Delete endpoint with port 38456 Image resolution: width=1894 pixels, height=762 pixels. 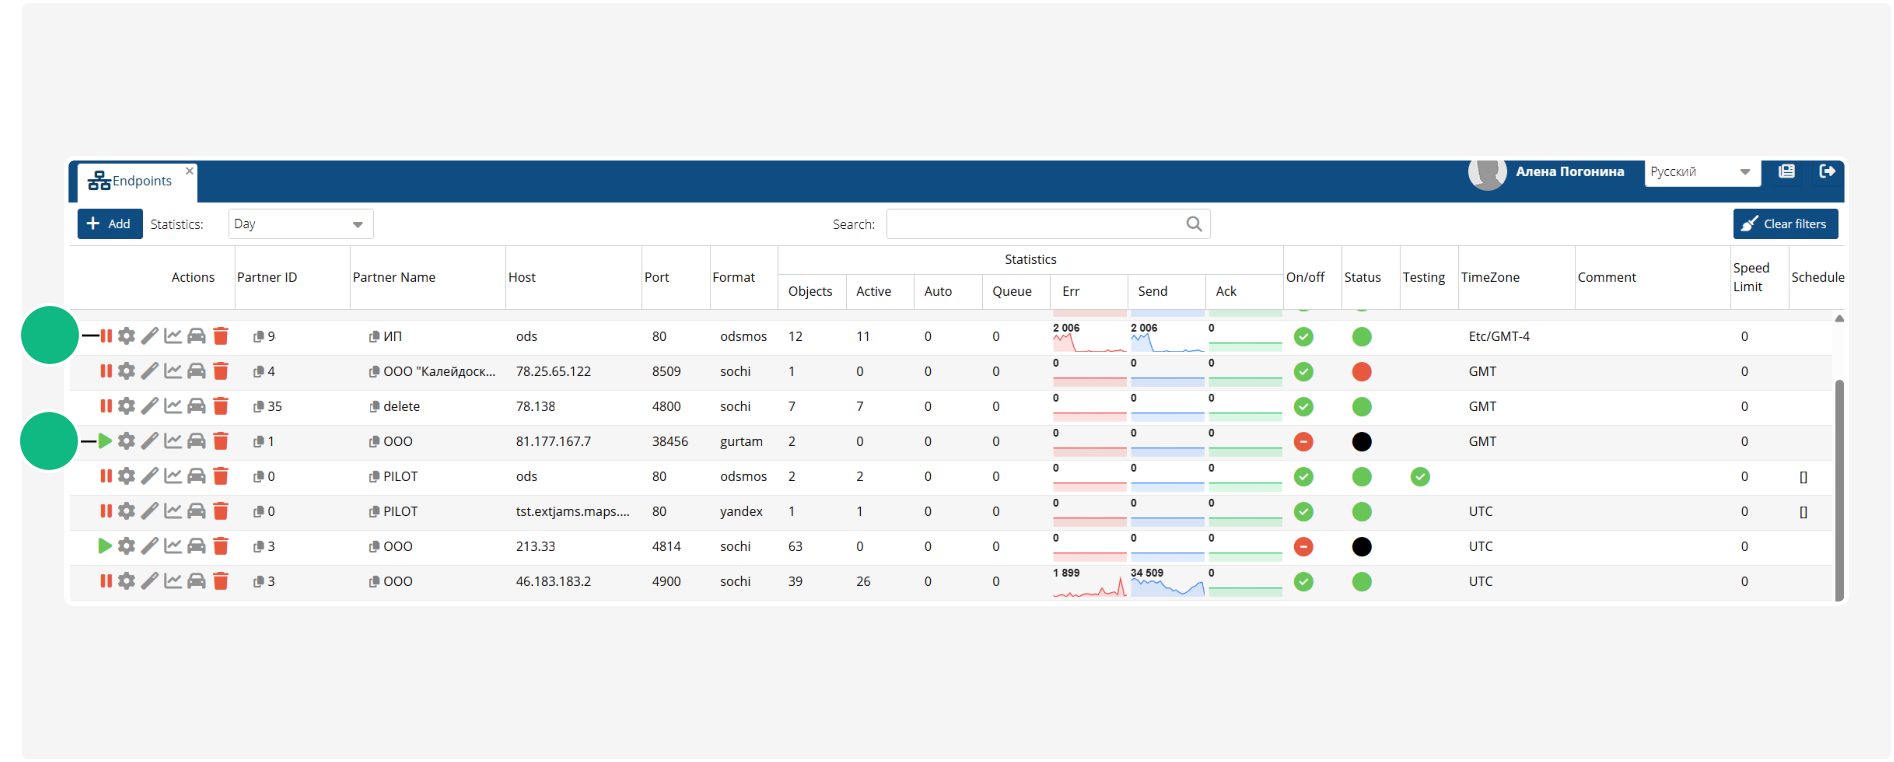click(x=221, y=441)
